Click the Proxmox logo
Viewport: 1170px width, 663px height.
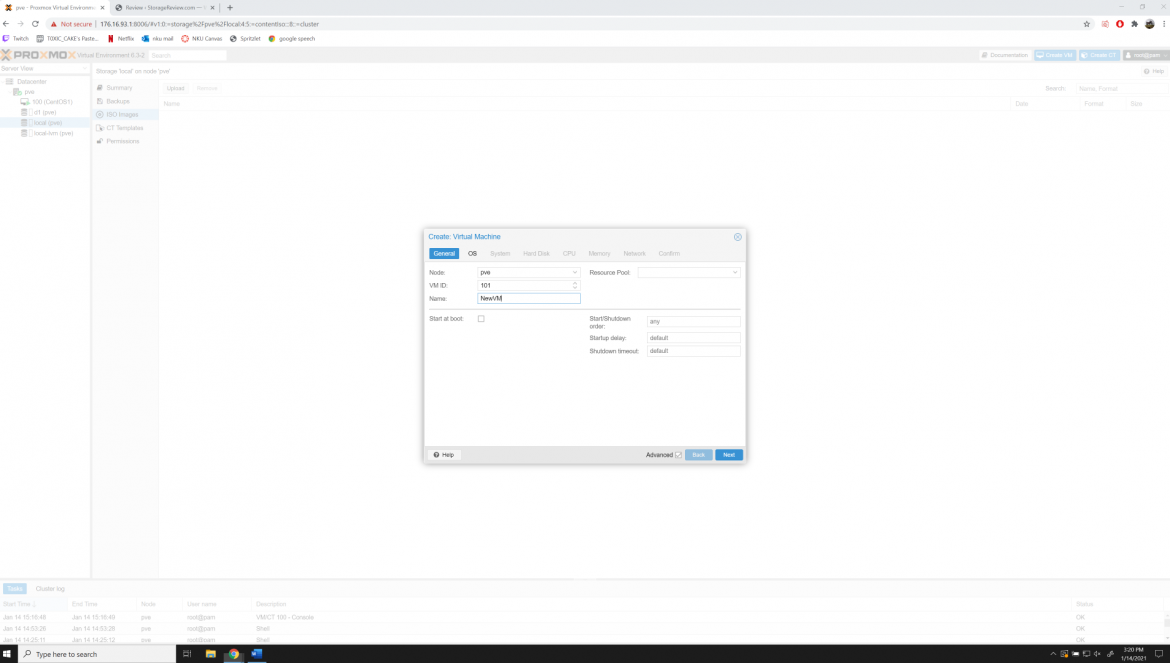click(x=38, y=55)
